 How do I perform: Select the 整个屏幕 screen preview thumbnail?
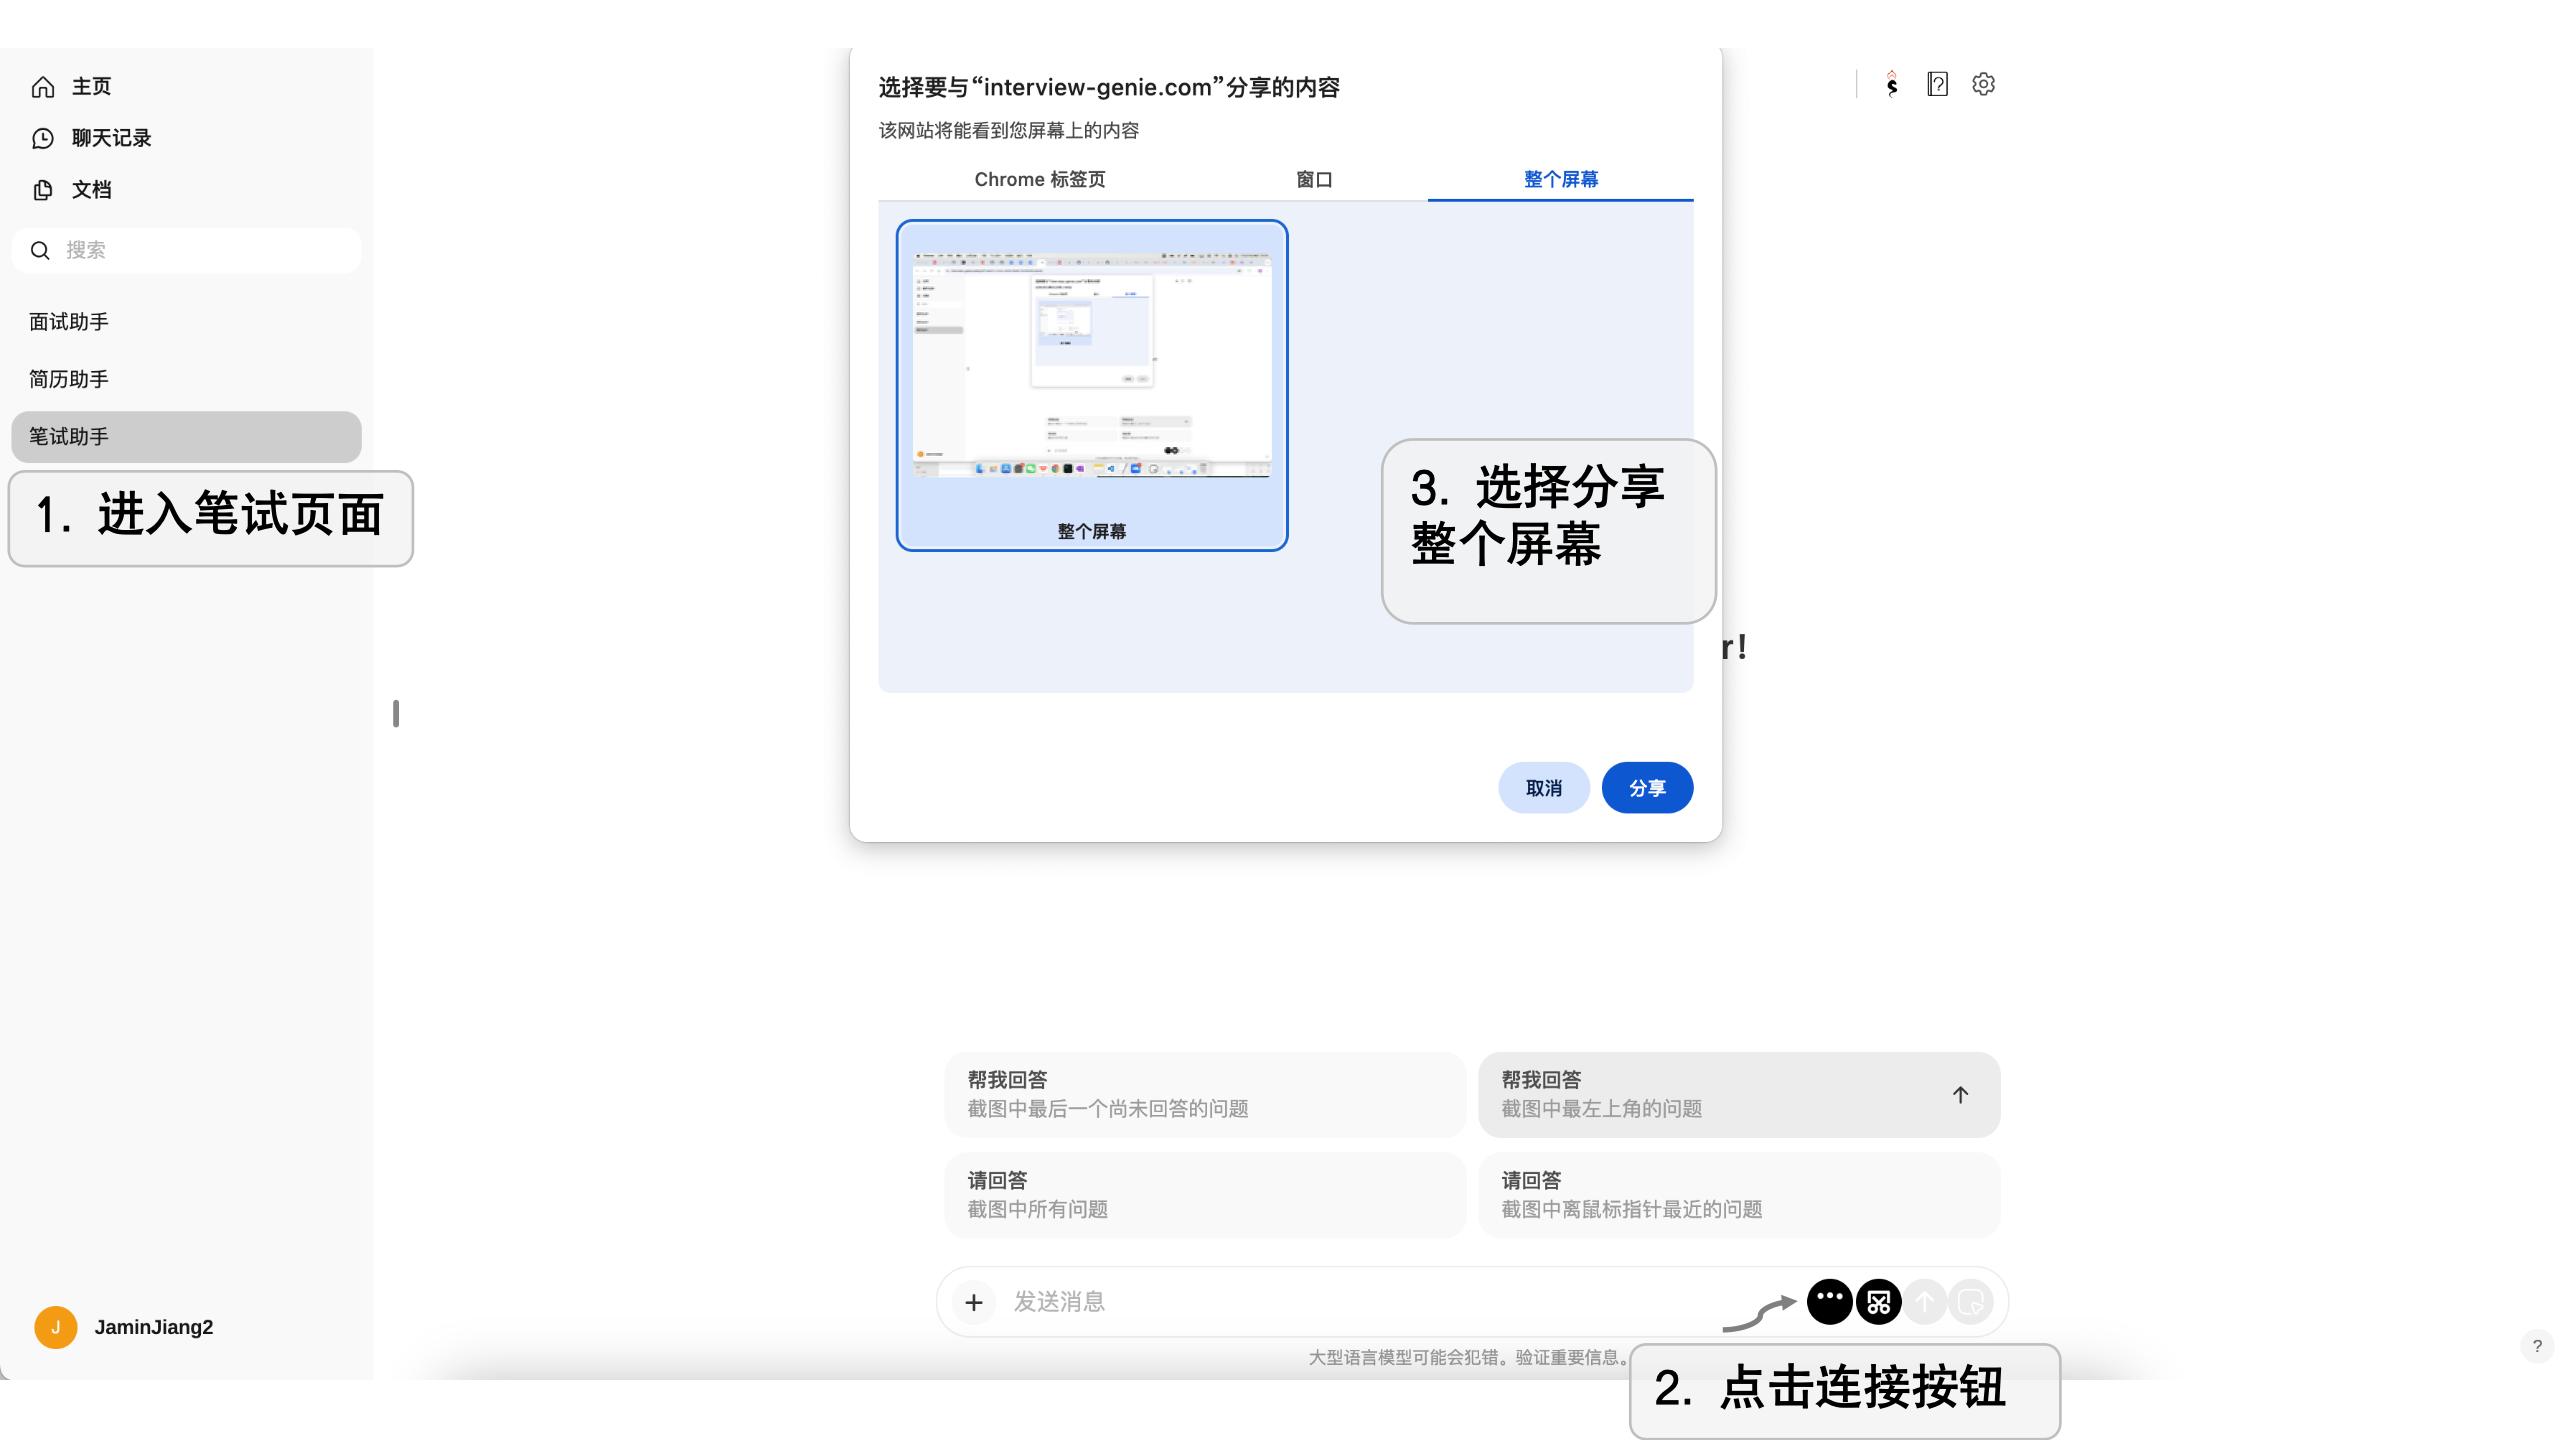click(1091, 385)
